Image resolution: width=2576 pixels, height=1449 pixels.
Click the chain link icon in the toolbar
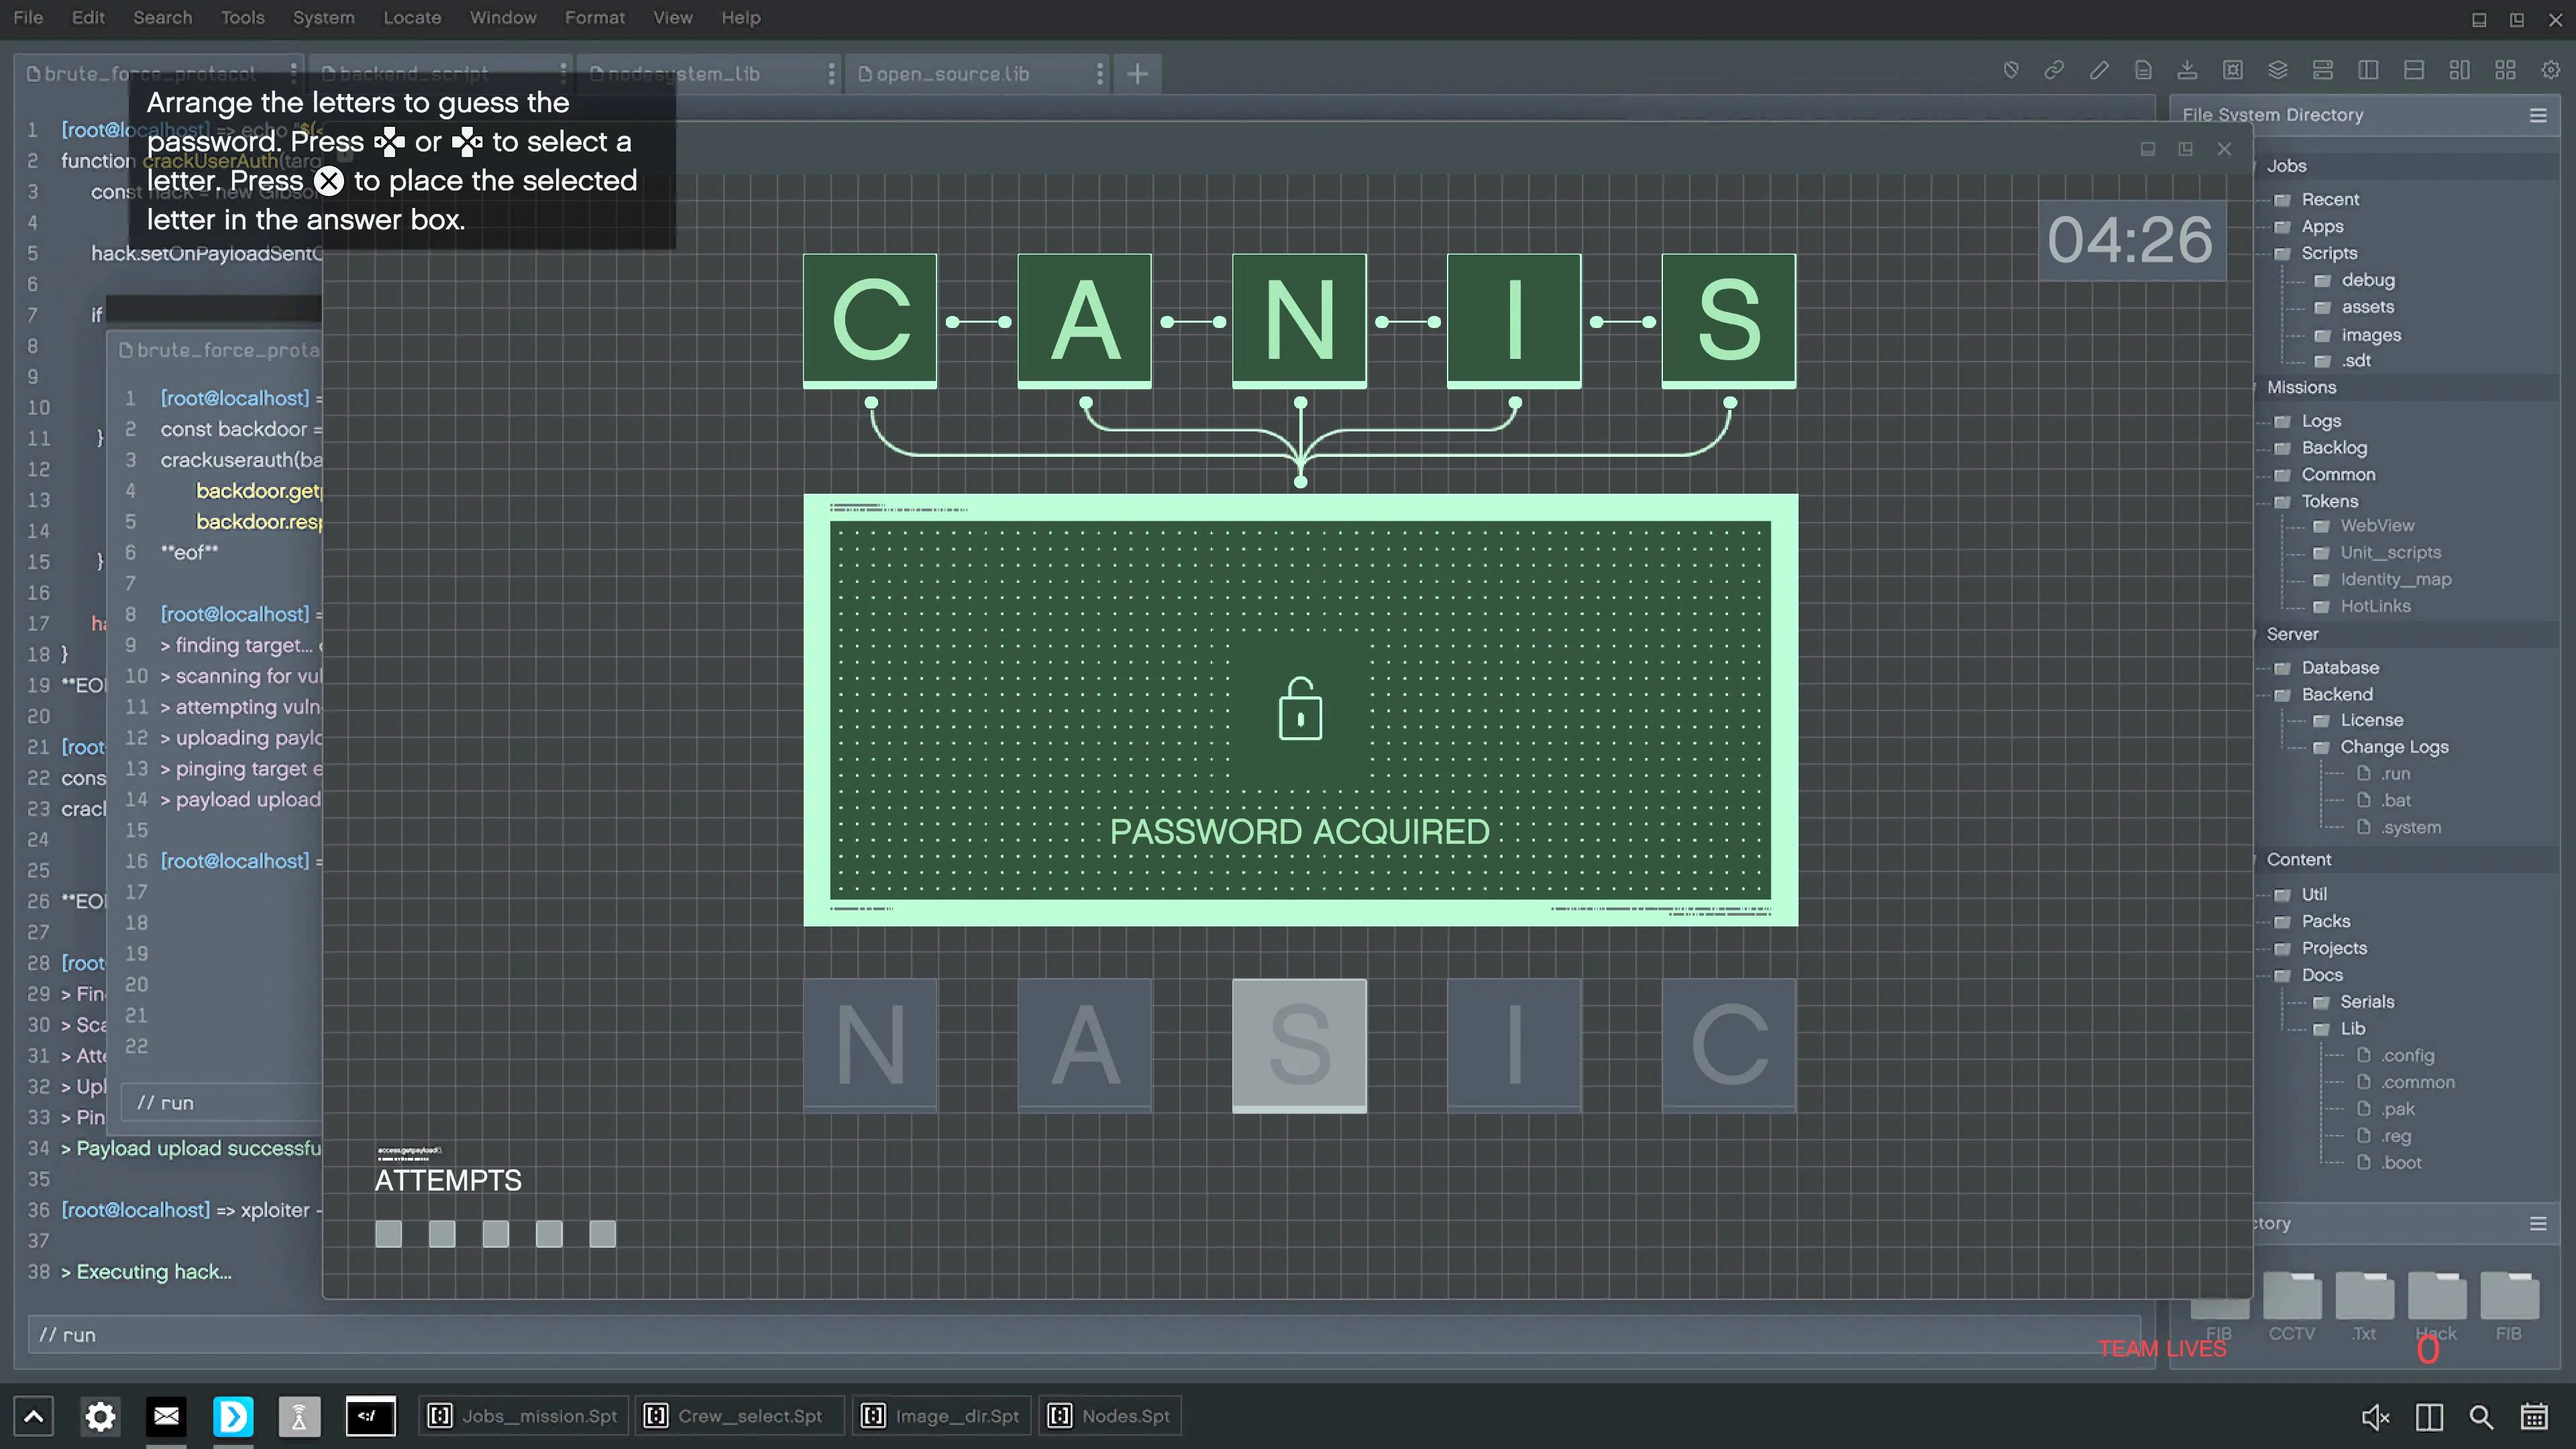tap(2054, 70)
